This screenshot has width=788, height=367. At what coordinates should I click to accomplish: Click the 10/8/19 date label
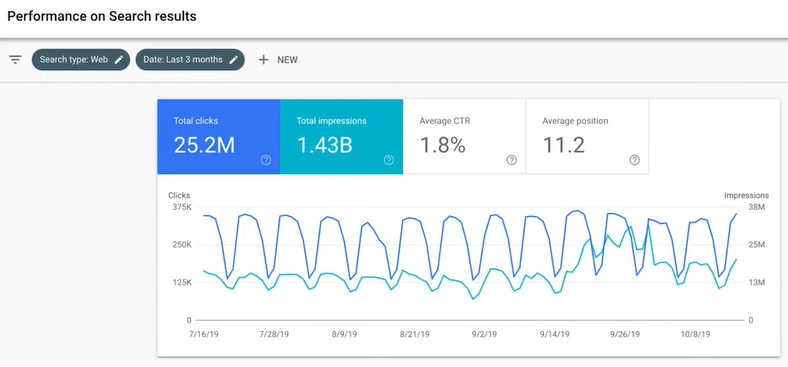696,334
